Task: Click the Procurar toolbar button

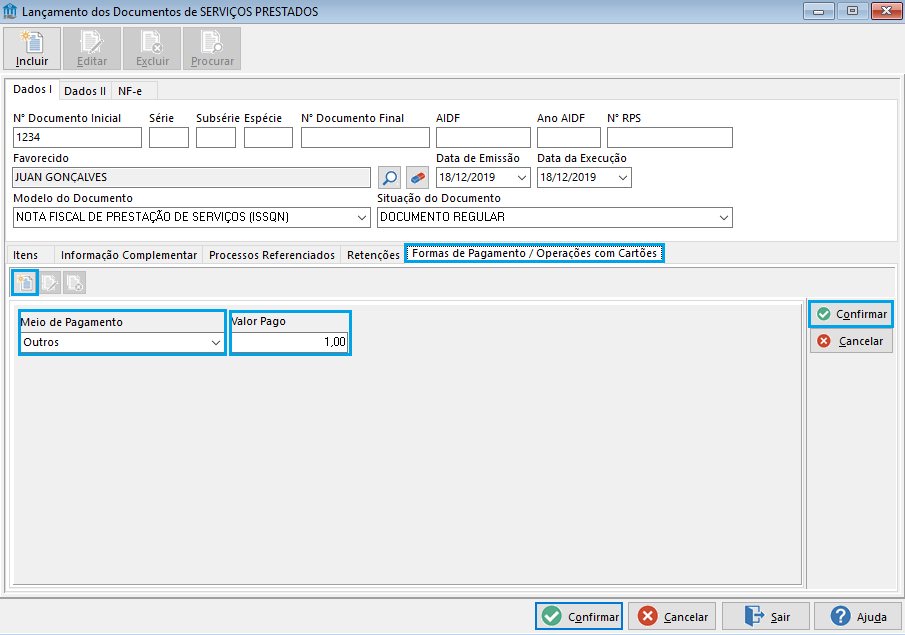Action: [x=212, y=48]
